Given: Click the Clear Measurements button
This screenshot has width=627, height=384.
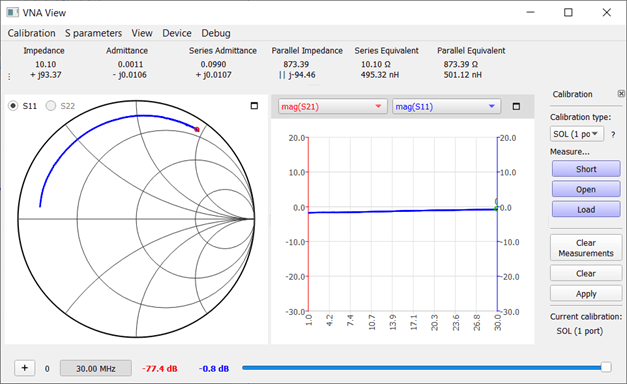Looking at the screenshot, I should [586, 248].
